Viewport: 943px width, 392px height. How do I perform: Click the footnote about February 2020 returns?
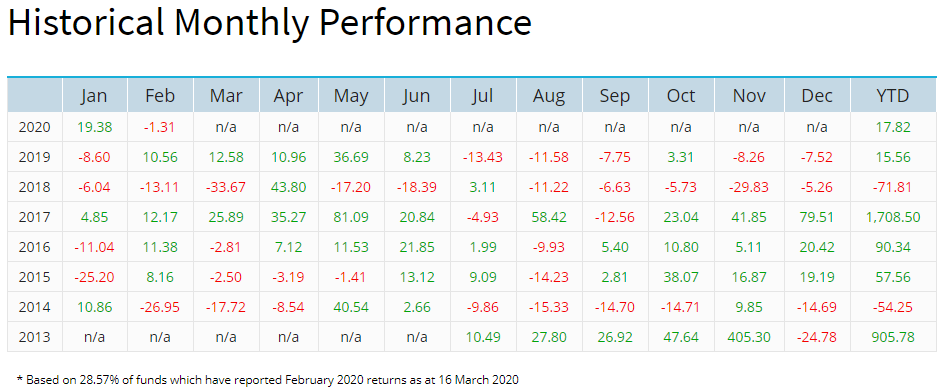click(x=268, y=380)
